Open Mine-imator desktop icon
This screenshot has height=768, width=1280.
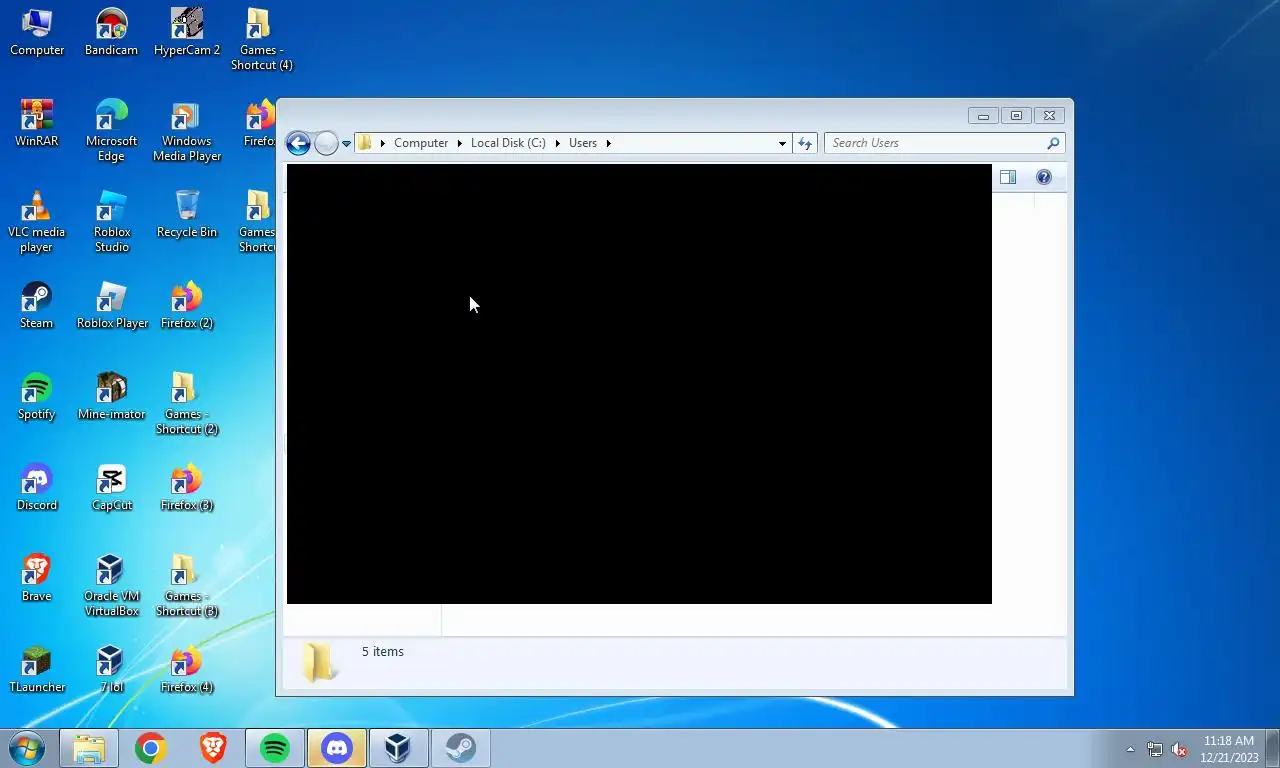(111, 396)
